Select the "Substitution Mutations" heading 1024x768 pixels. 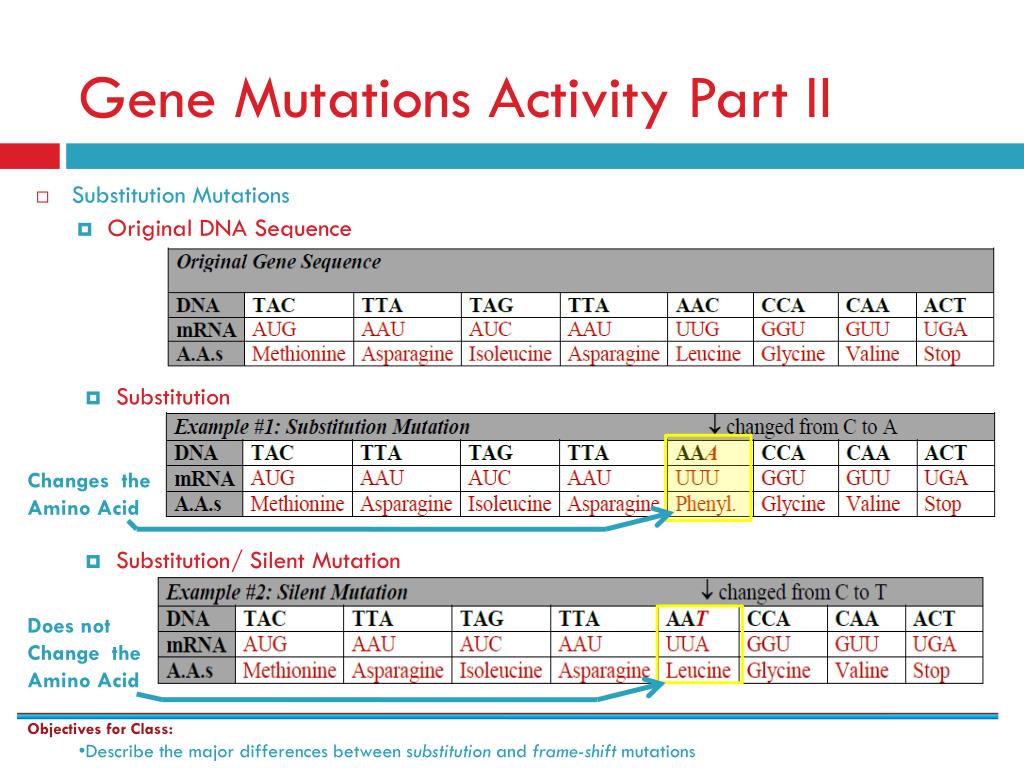(x=181, y=195)
